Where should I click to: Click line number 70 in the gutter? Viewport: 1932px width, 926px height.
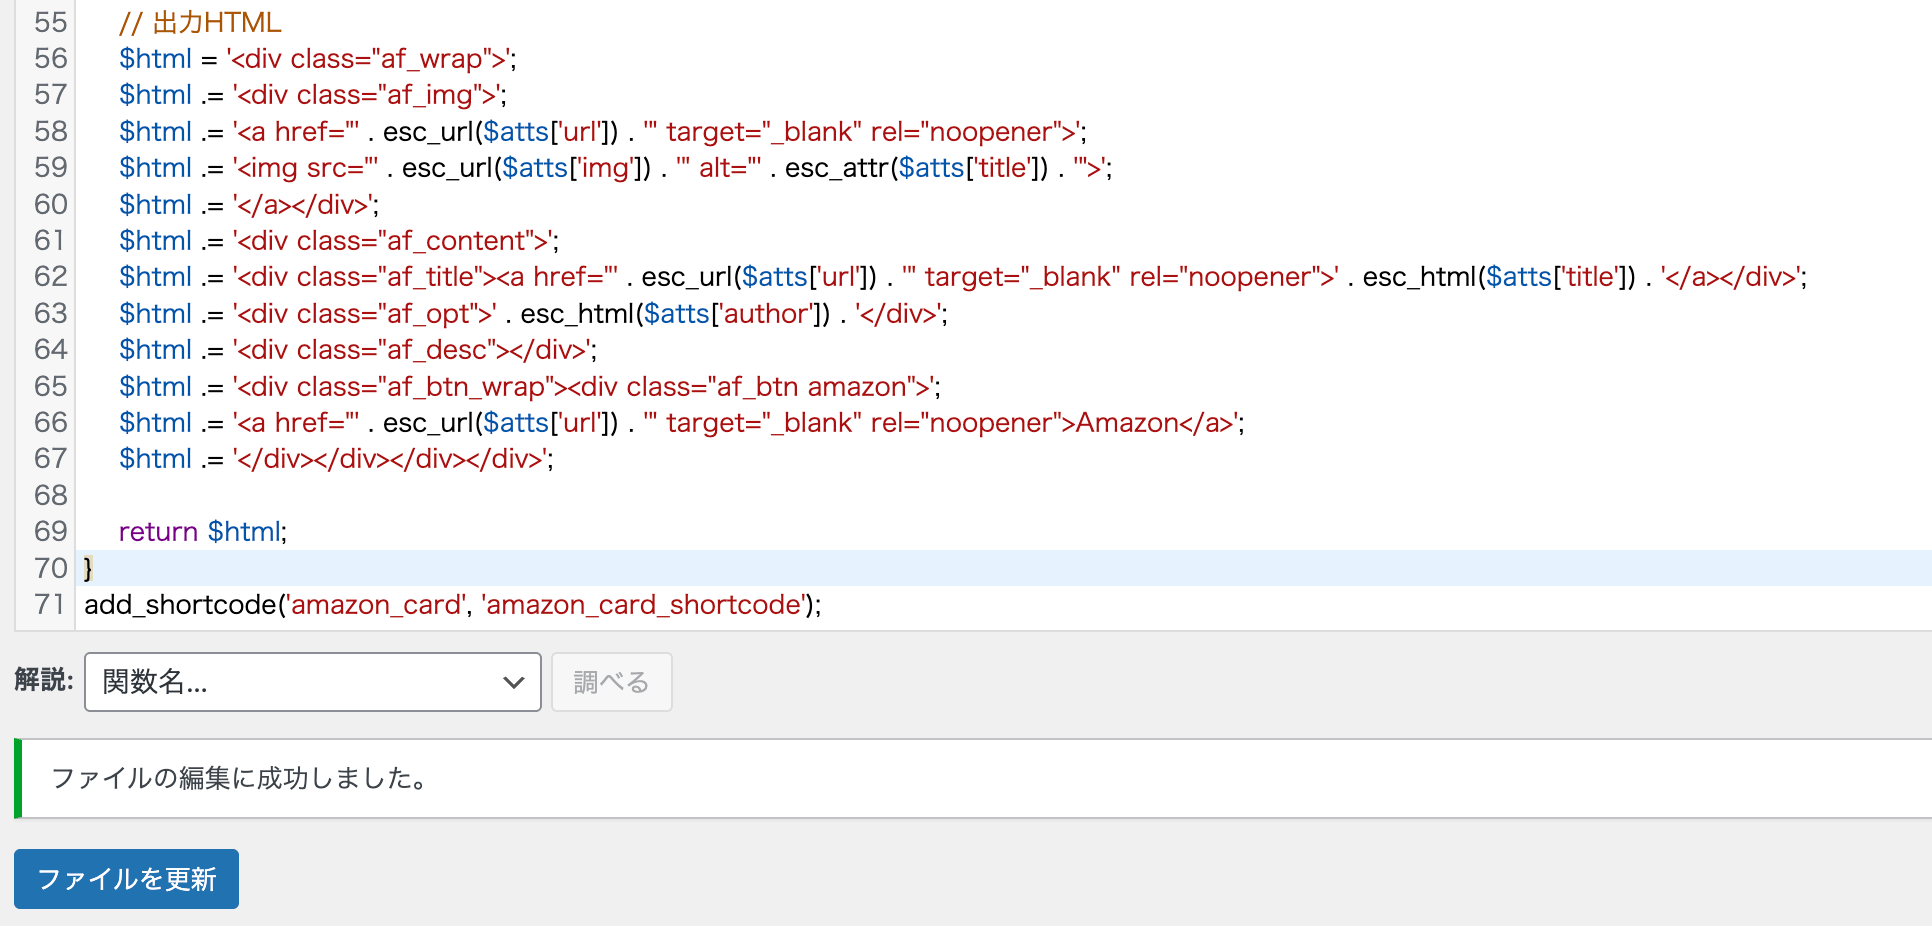pos(50,568)
